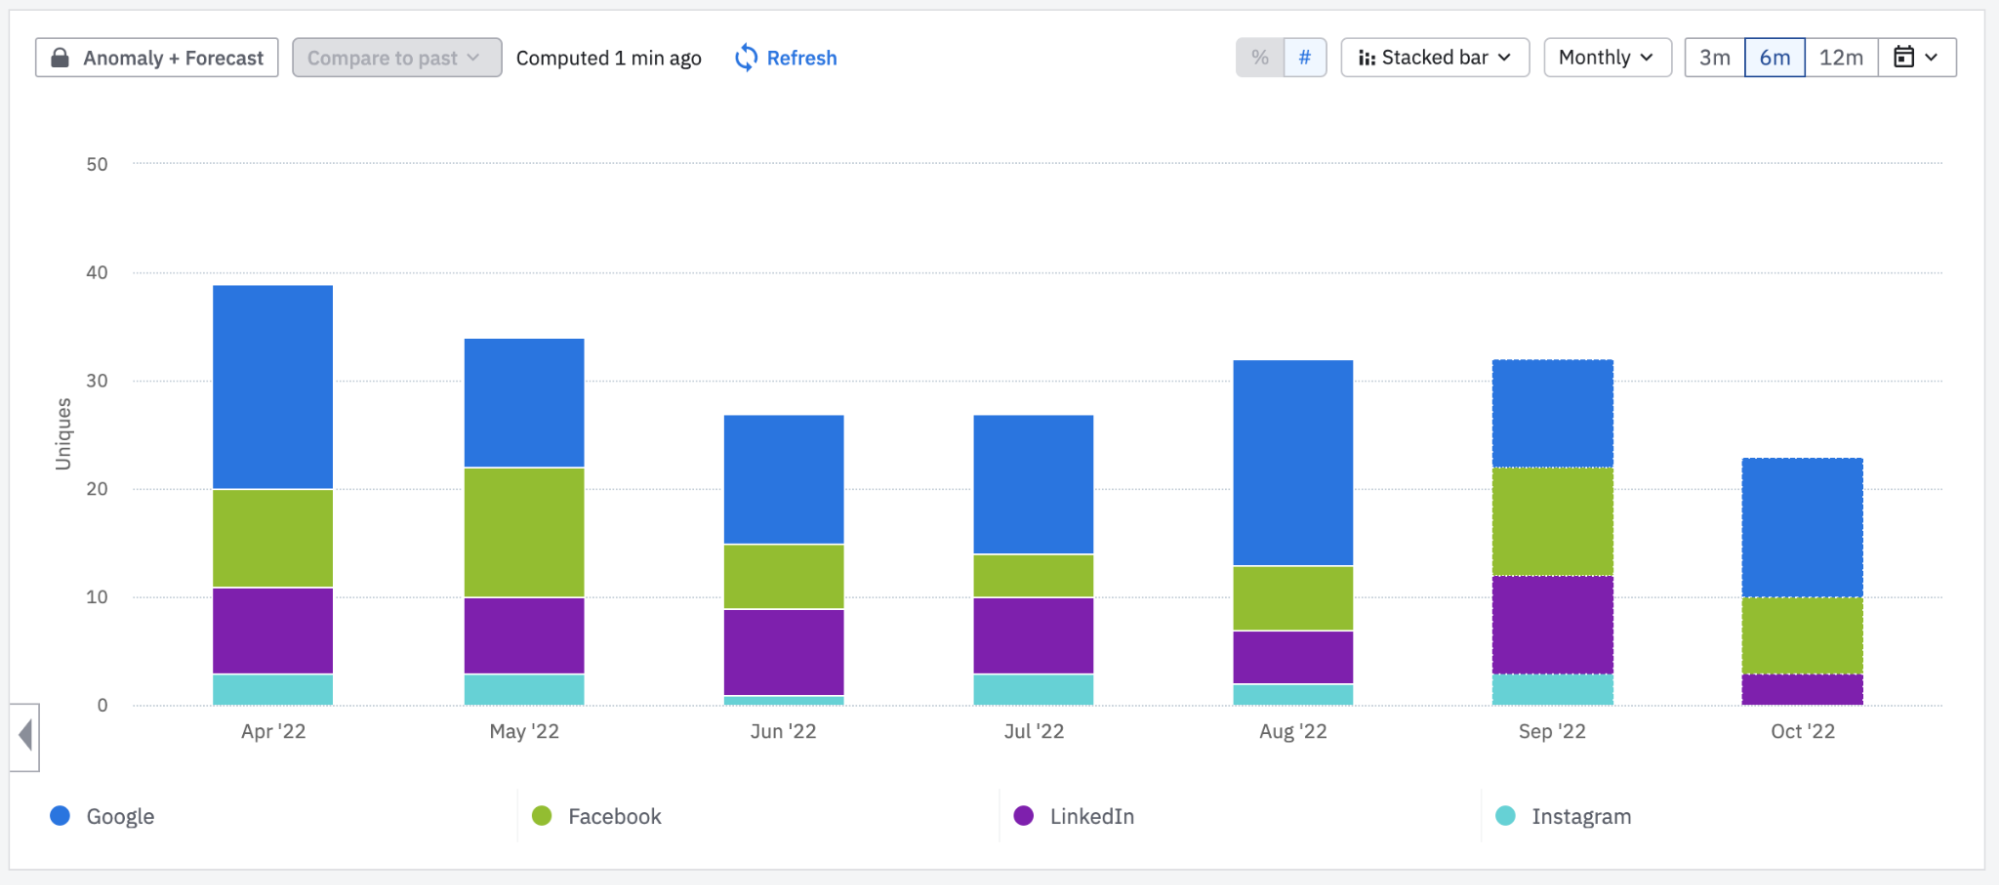Click the LinkedIn segment in Jun '22 bar

[784, 652]
